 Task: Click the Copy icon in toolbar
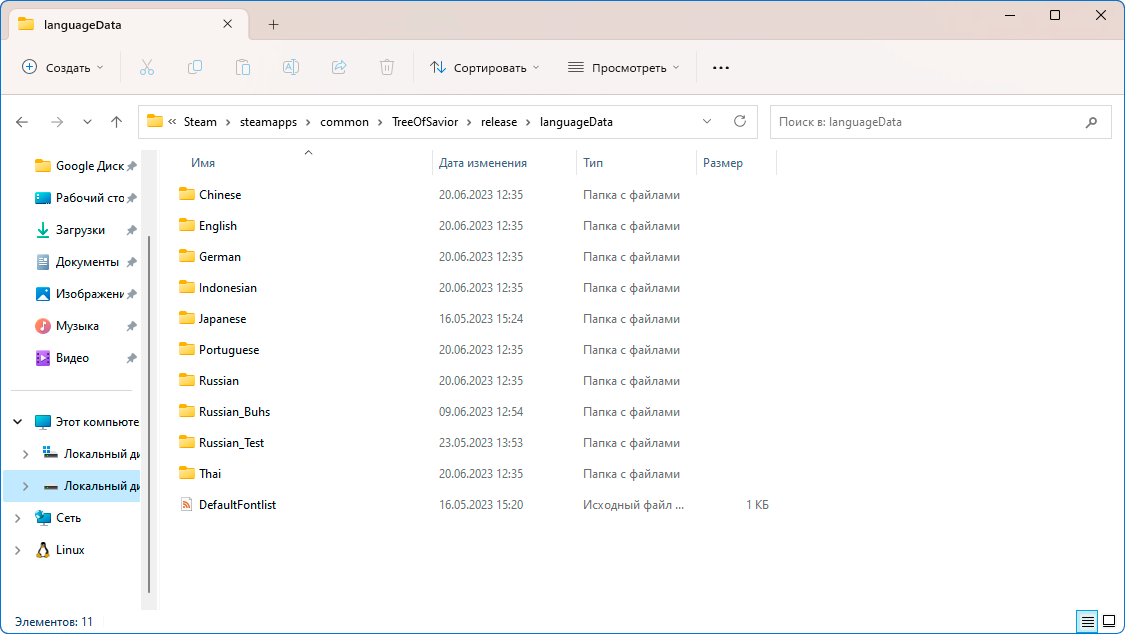(194, 67)
